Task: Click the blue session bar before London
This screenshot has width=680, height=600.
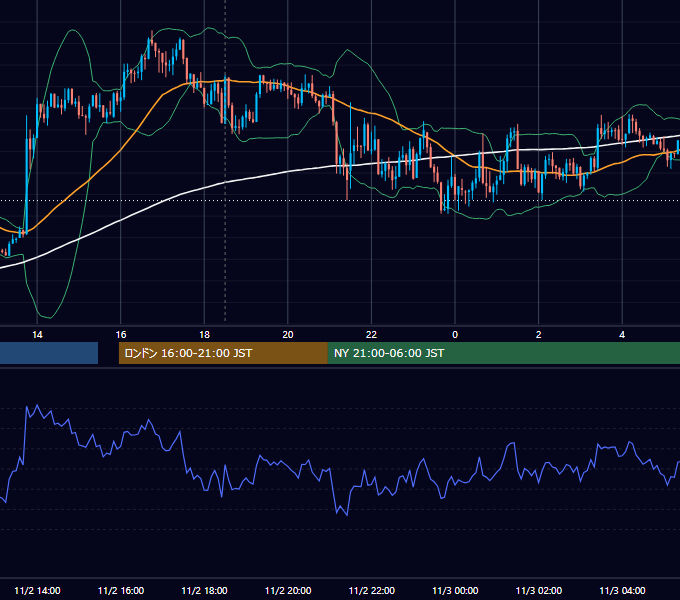Action: pyautogui.click(x=49, y=353)
